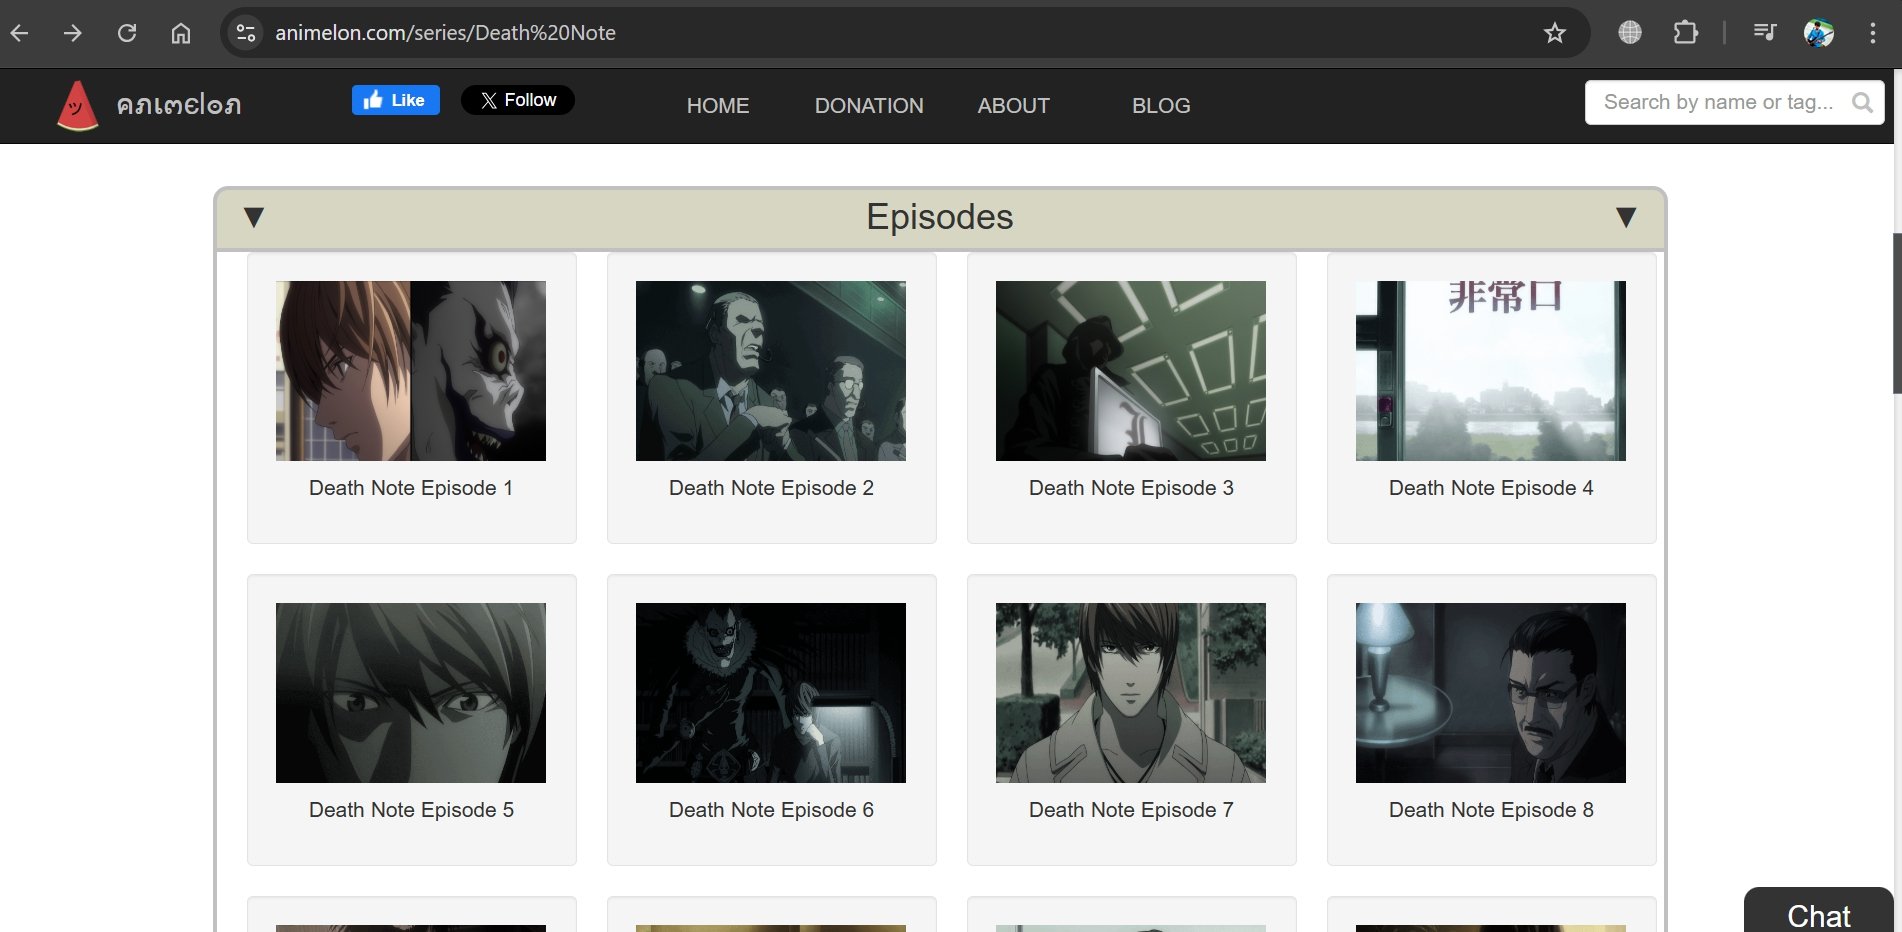This screenshot has height=932, width=1902.
Task: Click the search magnifier icon
Action: tap(1862, 103)
